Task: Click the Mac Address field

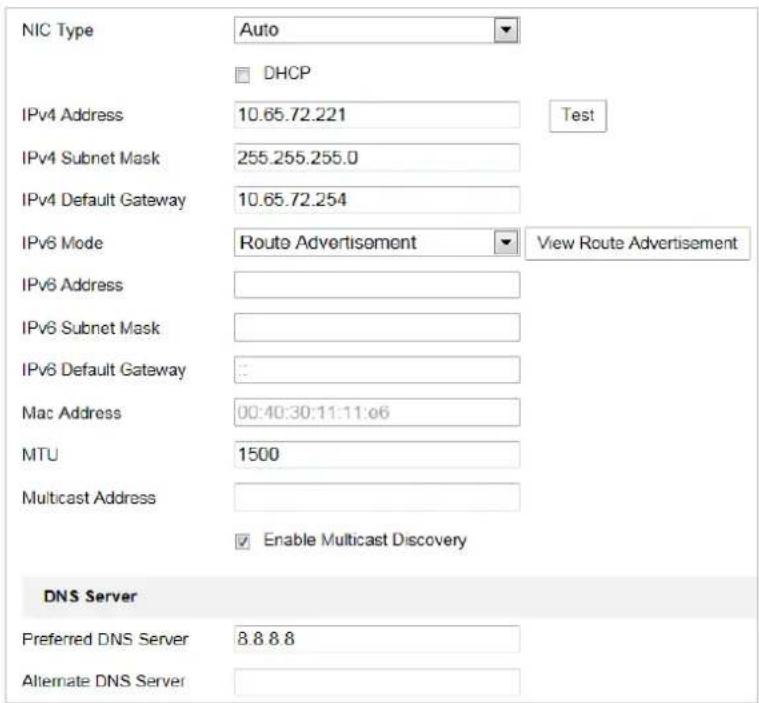Action: click(x=377, y=413)
